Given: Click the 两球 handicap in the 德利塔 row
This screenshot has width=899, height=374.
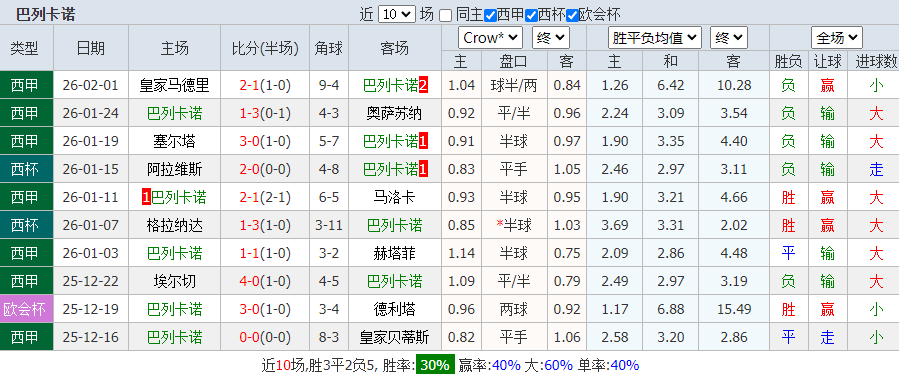Looking at the screenshot, I should pos(514,309).
